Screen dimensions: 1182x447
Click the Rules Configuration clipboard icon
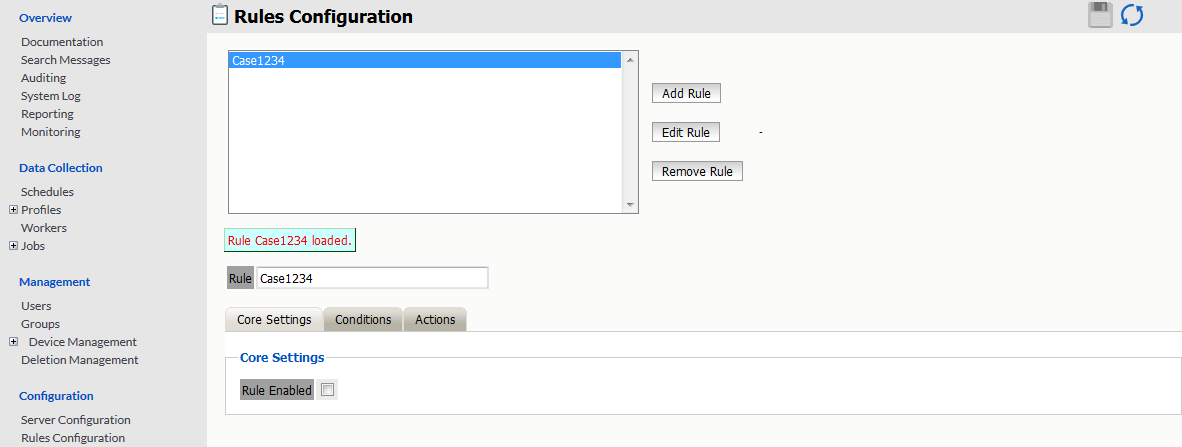220,16
